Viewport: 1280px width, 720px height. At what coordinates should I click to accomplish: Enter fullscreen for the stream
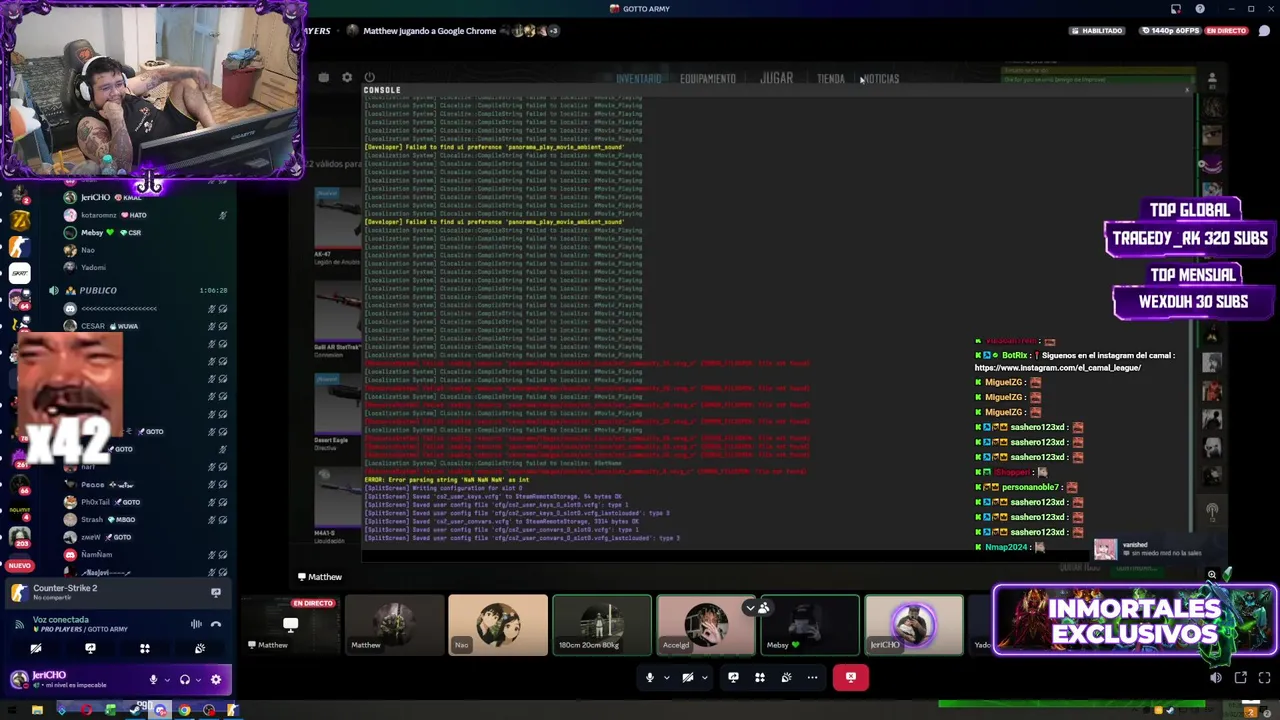click(1265, 677)
